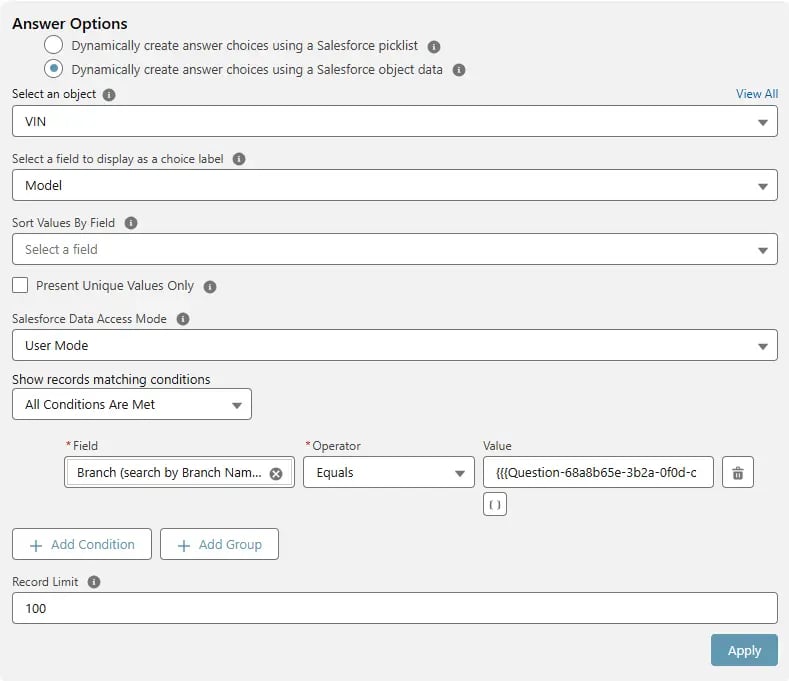
Task: Select the Salesforce object data radio option
Action: coord(53,68)
